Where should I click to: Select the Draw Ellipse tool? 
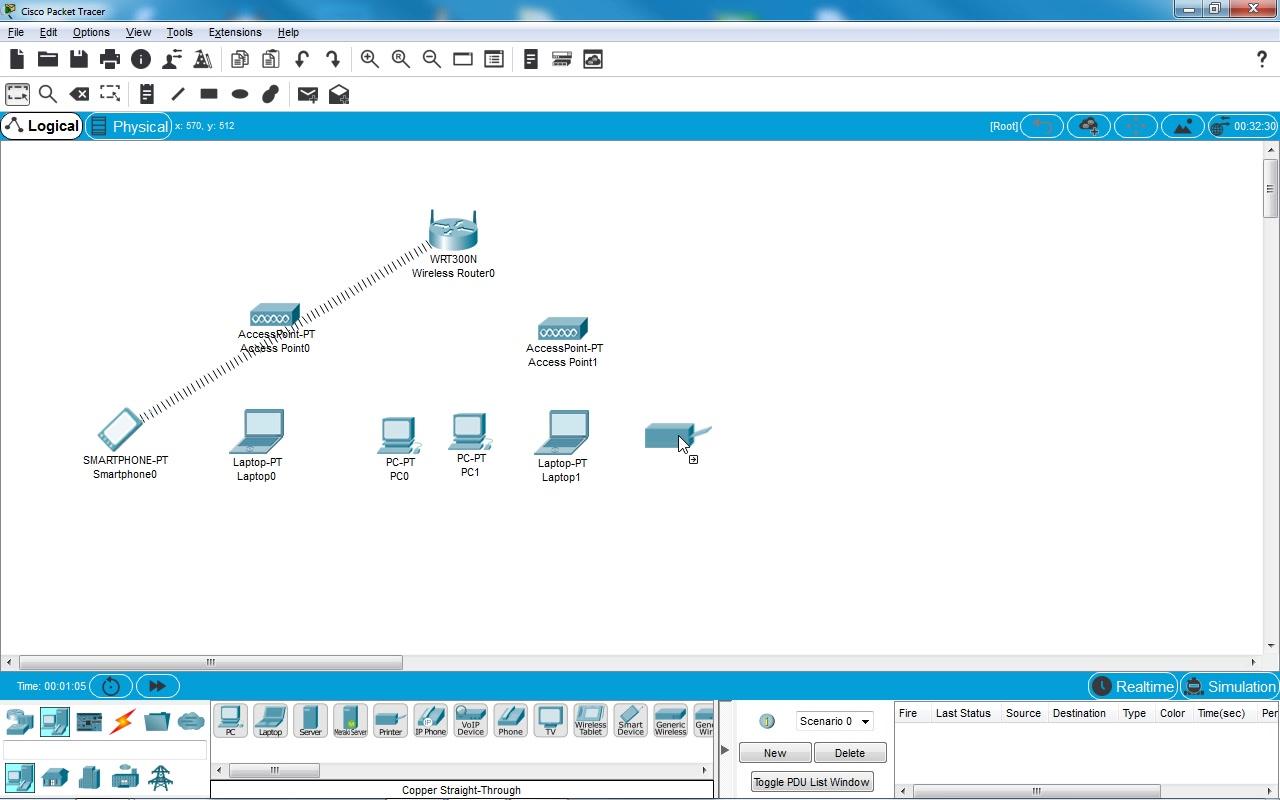(x=240, y=94)
